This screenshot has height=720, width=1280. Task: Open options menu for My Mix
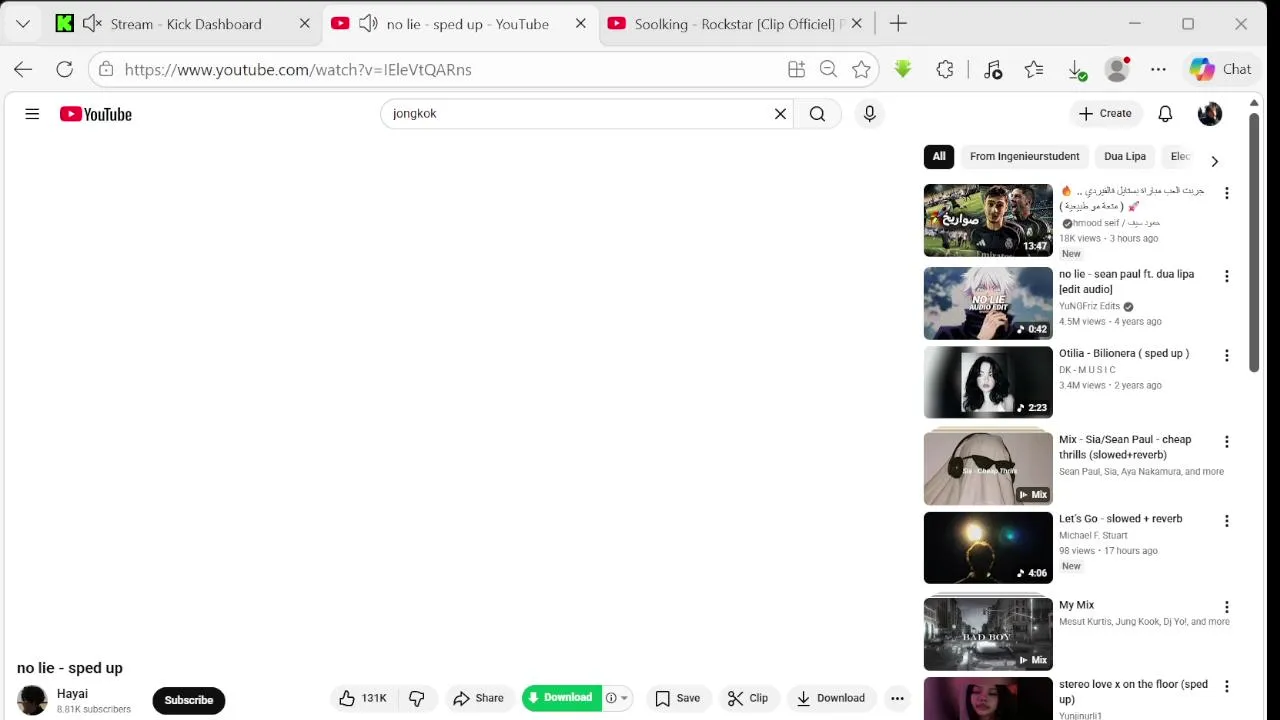click(x=1226, y=607)
